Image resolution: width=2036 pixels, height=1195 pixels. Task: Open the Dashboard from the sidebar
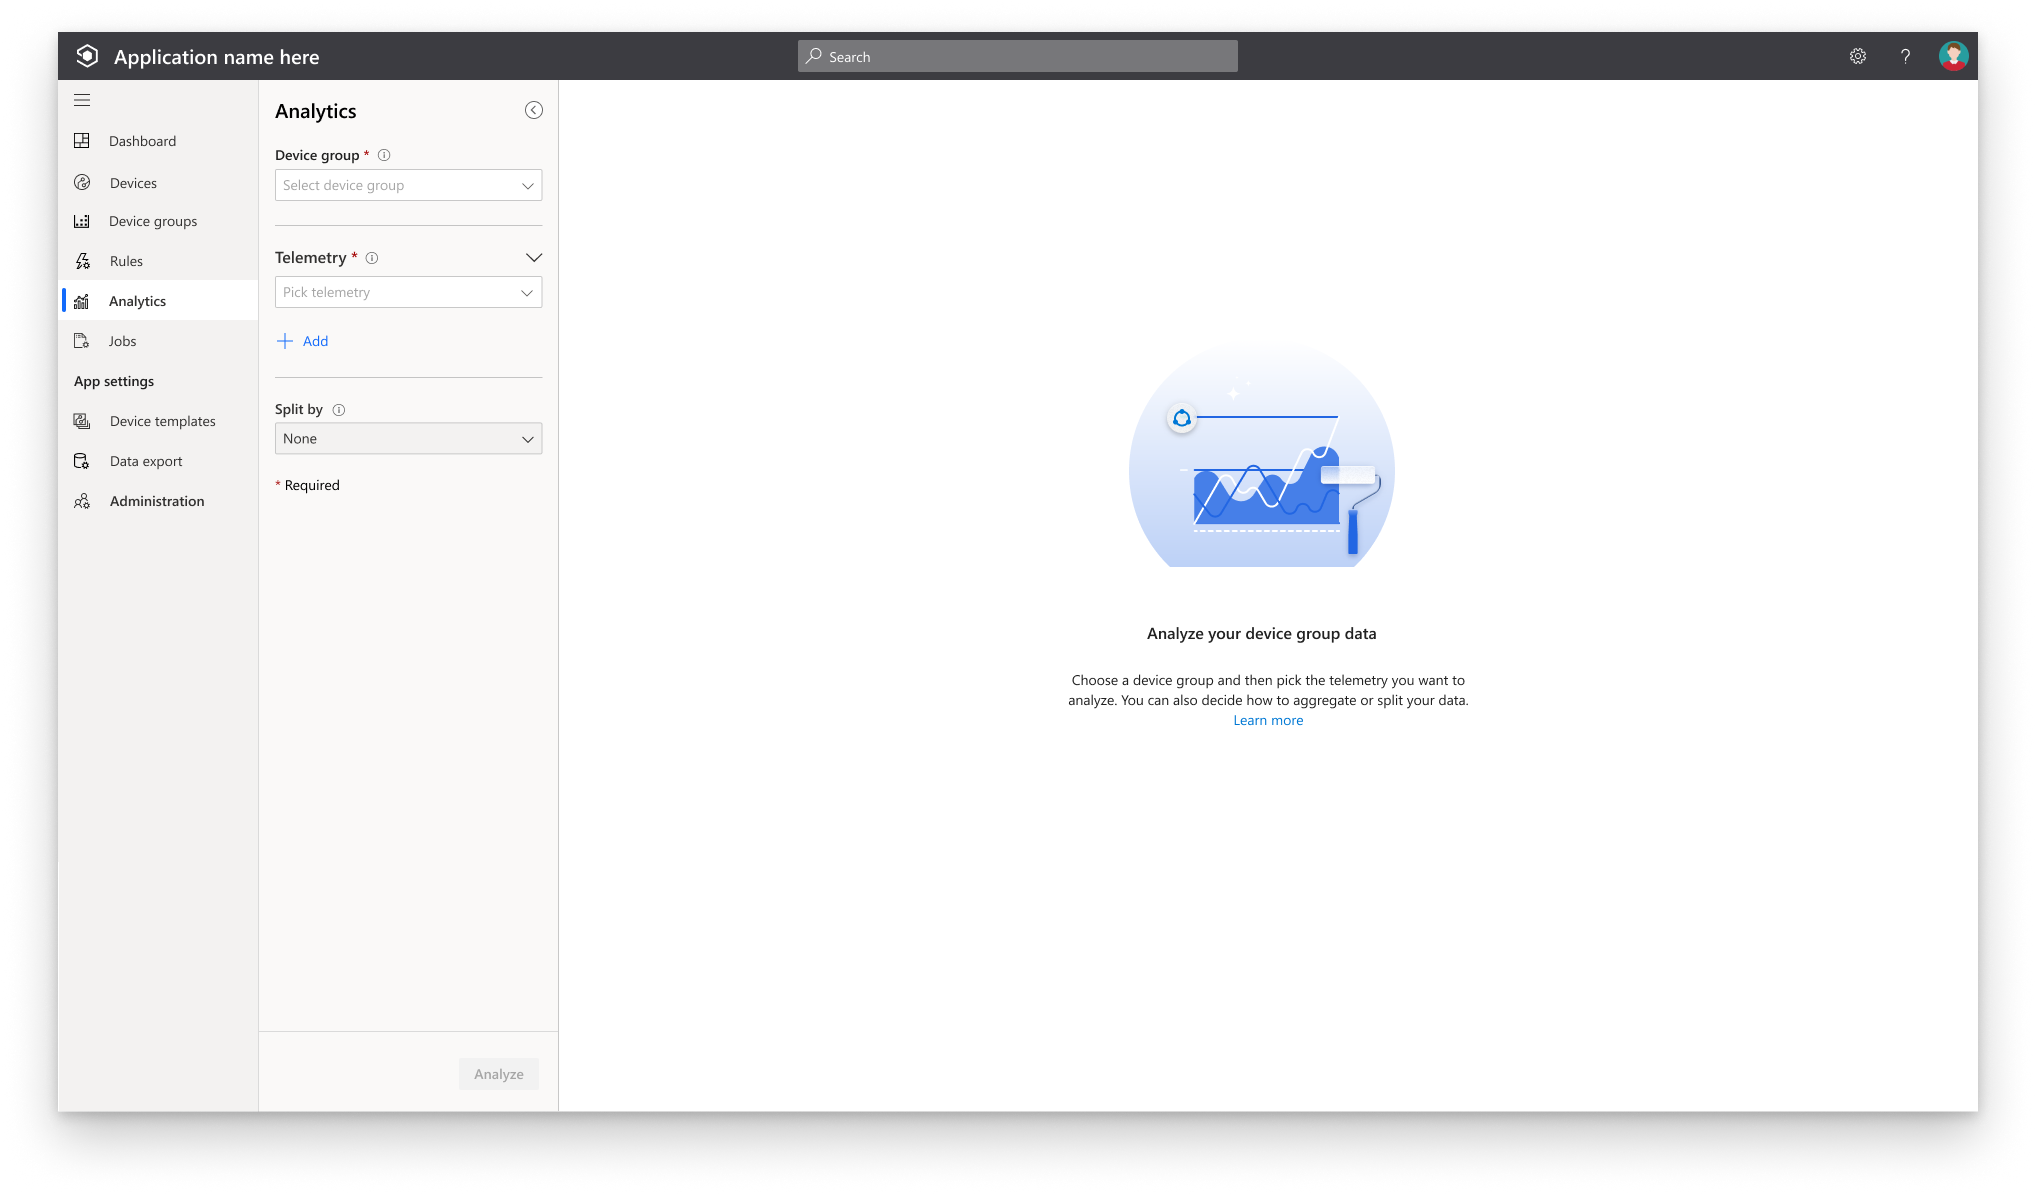[142, 141]
